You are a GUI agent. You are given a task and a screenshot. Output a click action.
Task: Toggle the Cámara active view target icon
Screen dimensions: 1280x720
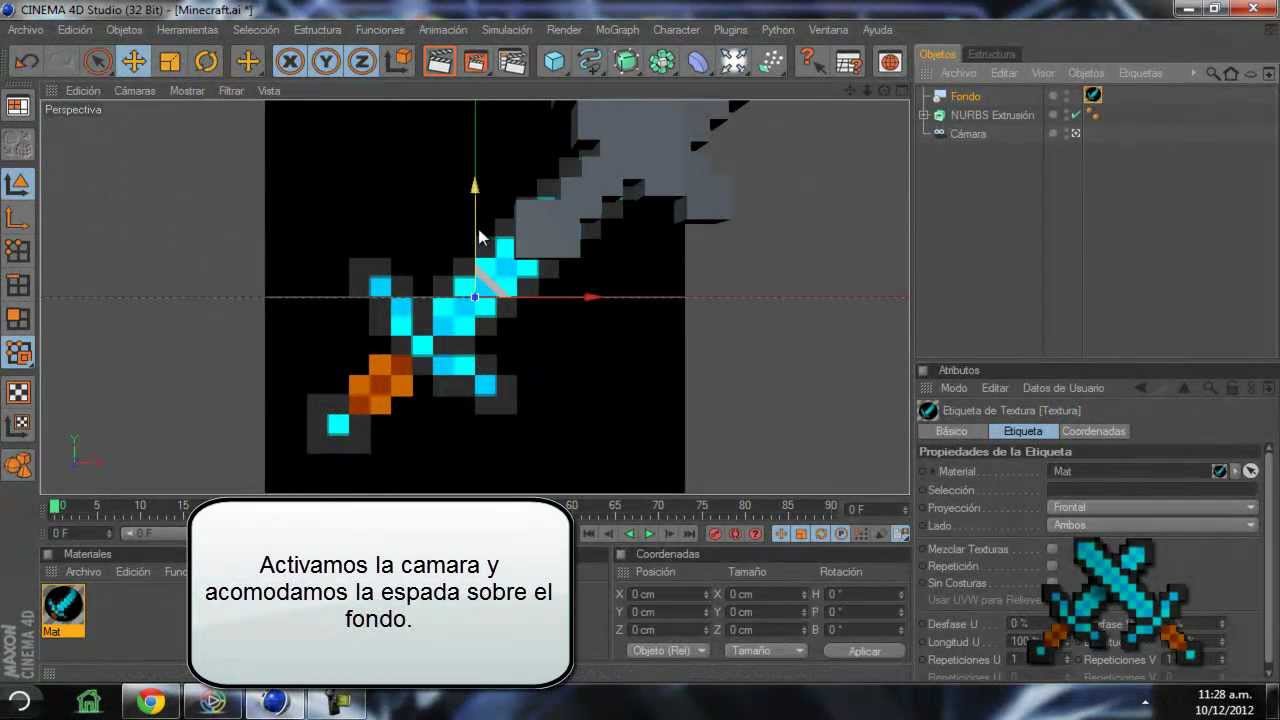(1076, 133)
